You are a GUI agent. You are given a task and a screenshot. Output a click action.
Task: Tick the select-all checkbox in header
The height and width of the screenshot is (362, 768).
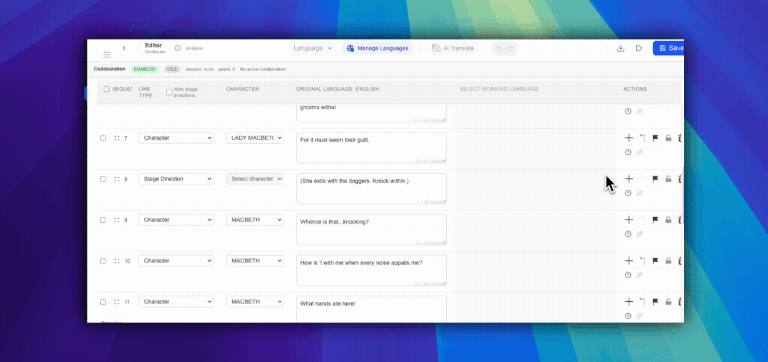pos(106,89)
